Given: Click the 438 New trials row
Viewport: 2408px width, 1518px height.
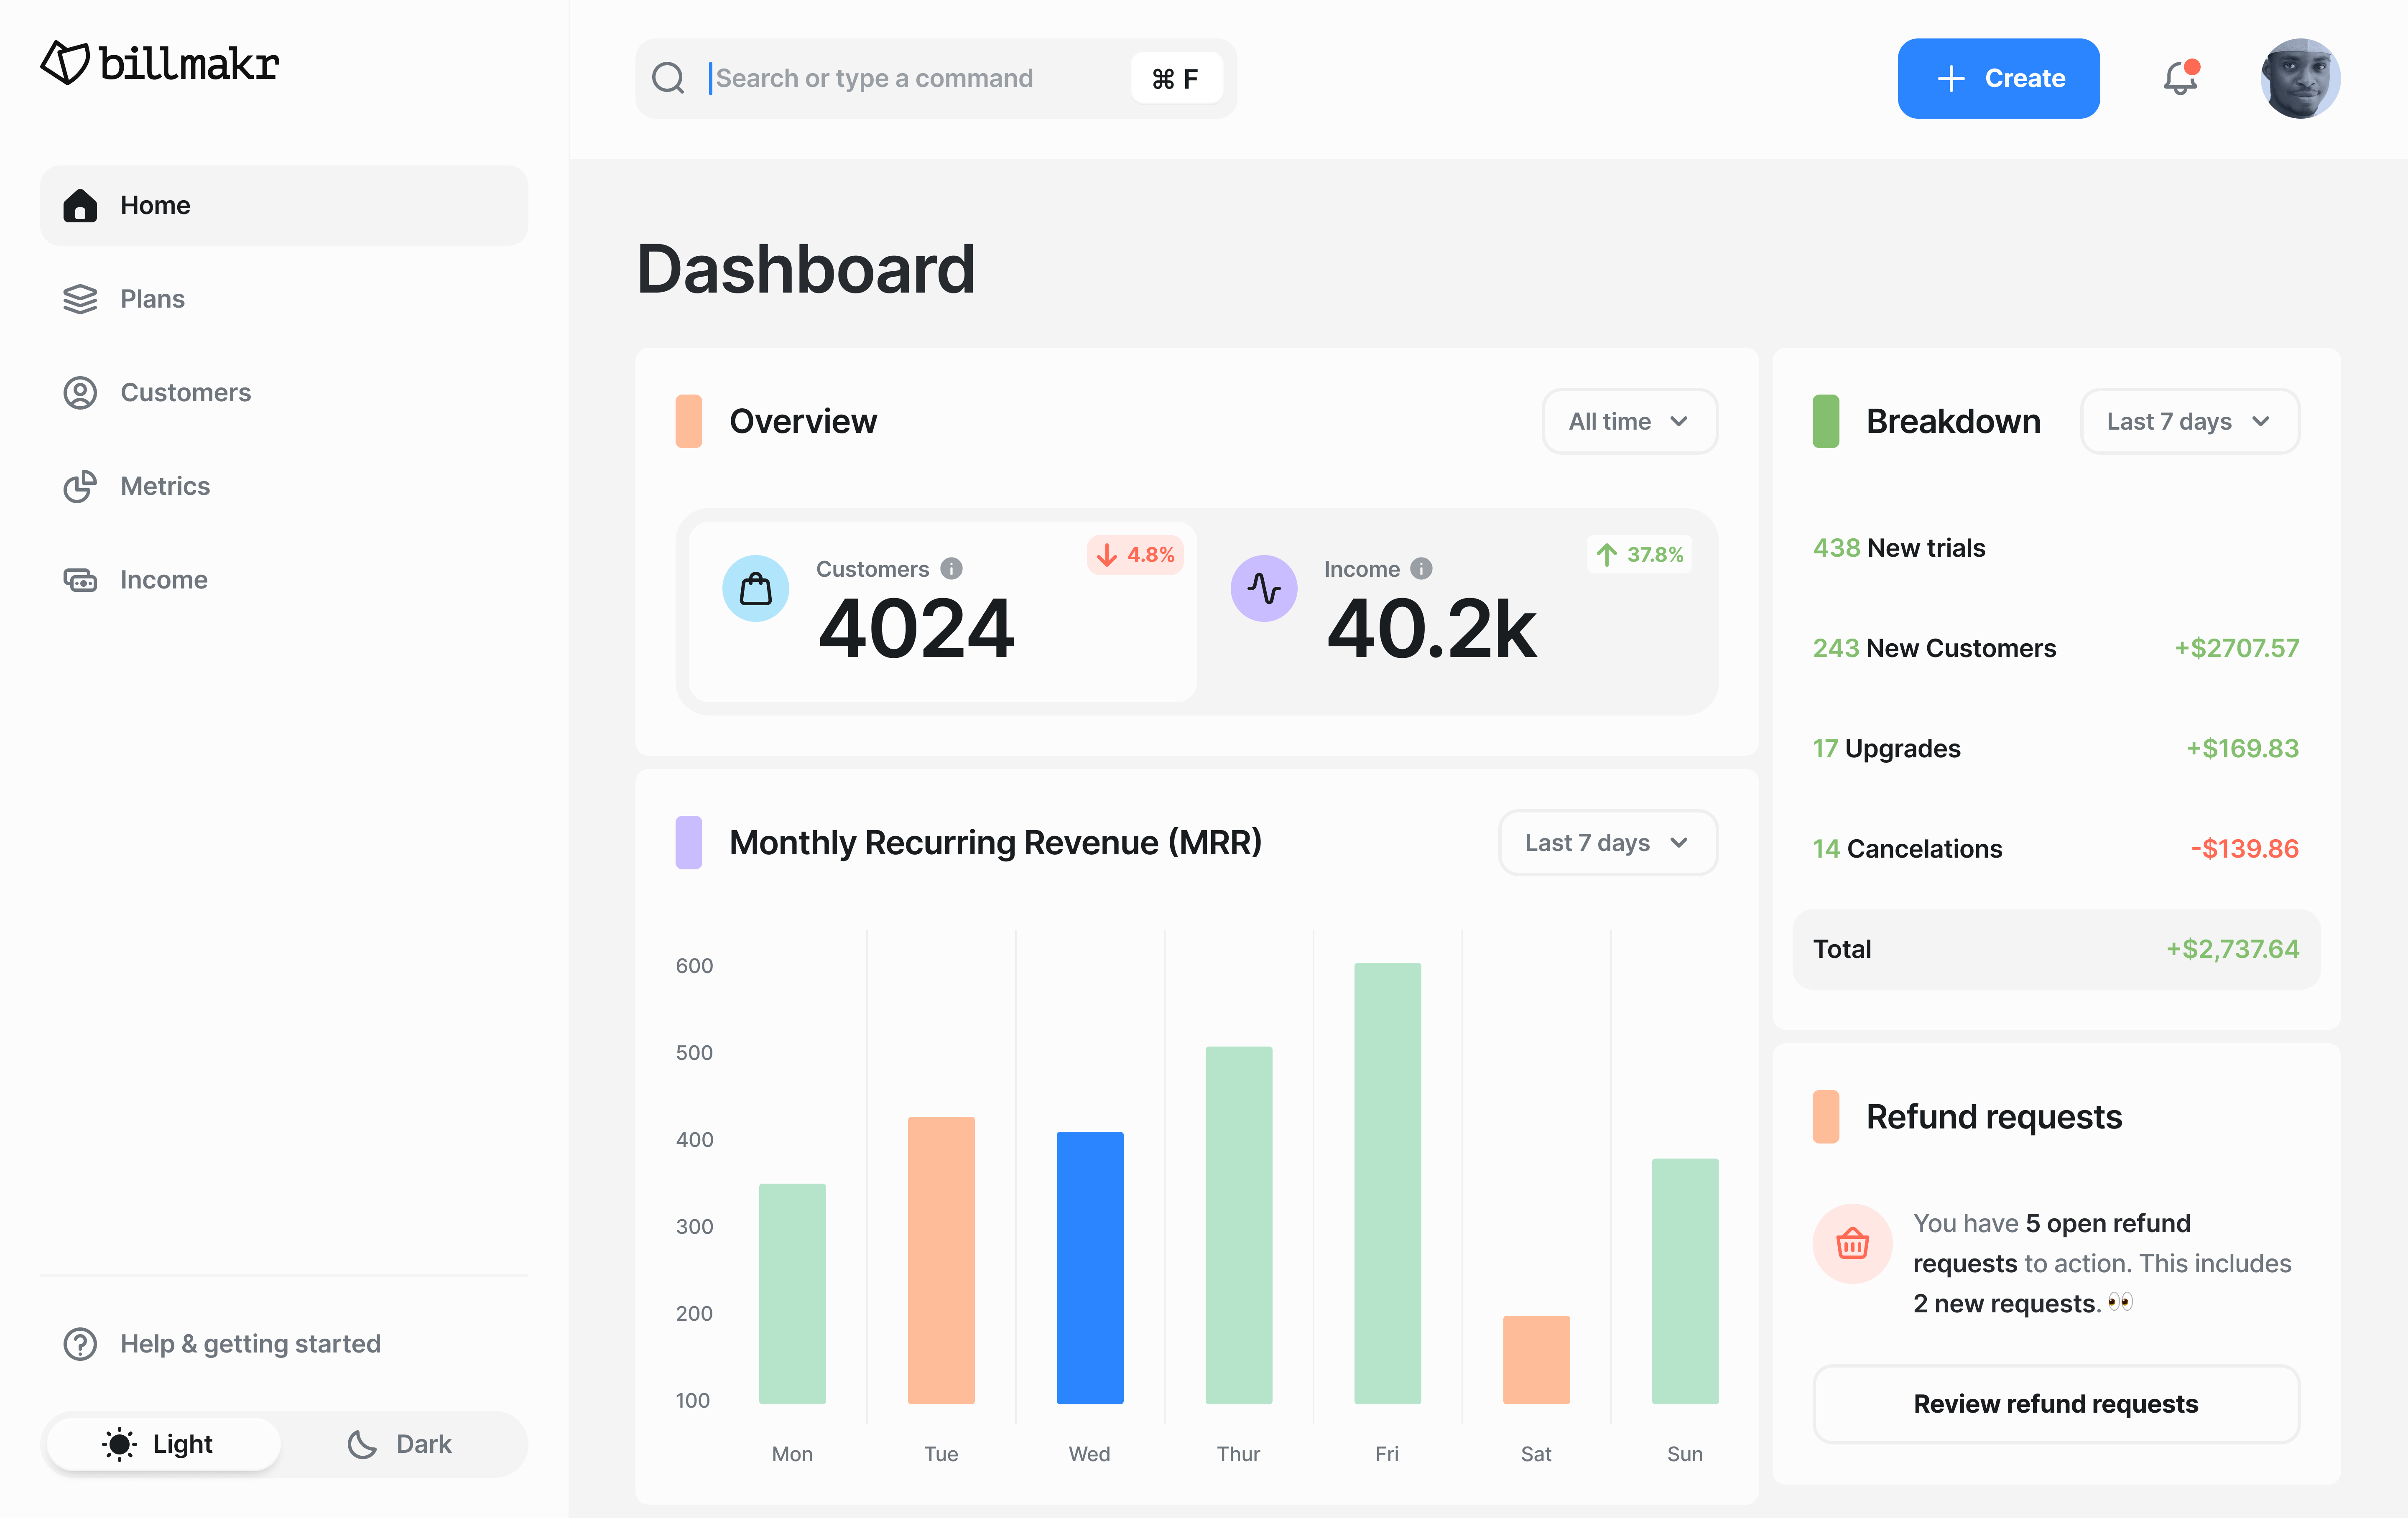Looking at the screenshot, I should (2056, 548).
